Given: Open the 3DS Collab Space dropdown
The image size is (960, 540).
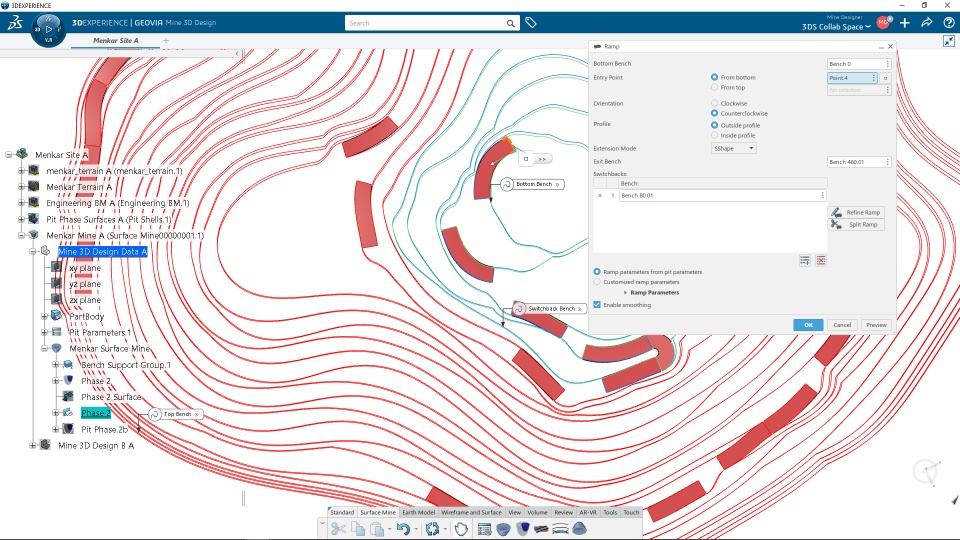Looking at the screenshot, I should pyautogui.click(x=836, y=26).
